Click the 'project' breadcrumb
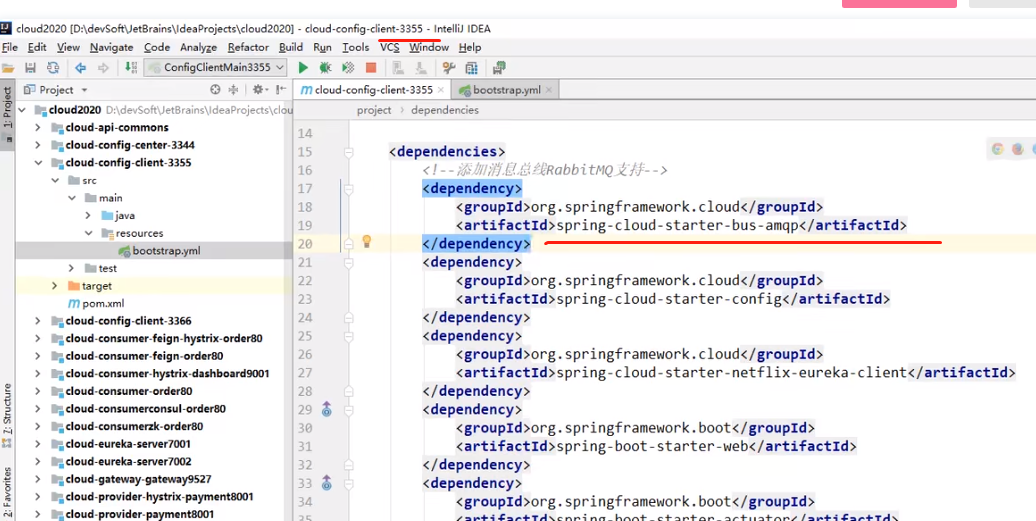 point(374,110)
